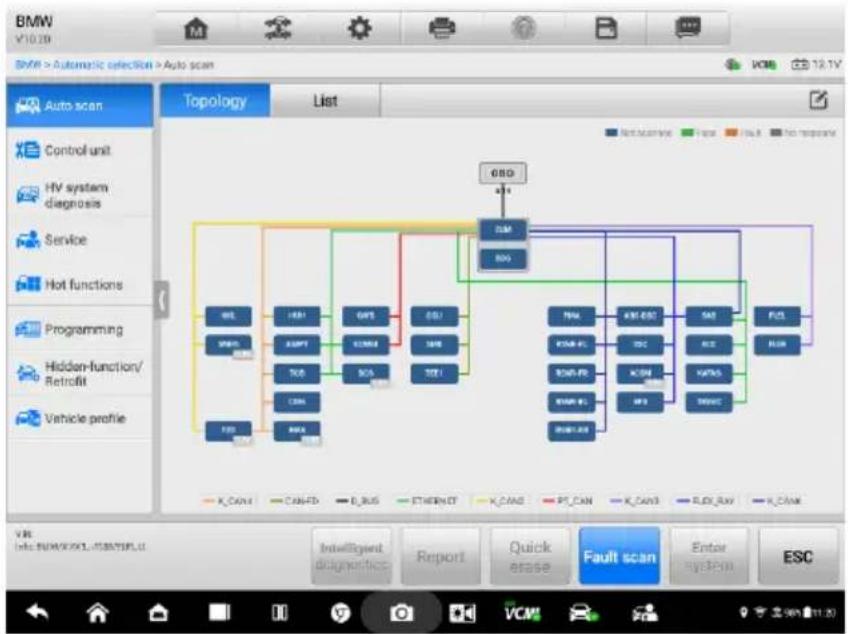Open Service in the sidebar
Viewport: 848px width, 634px height.
pyautogui.click(x=80, y=240)
